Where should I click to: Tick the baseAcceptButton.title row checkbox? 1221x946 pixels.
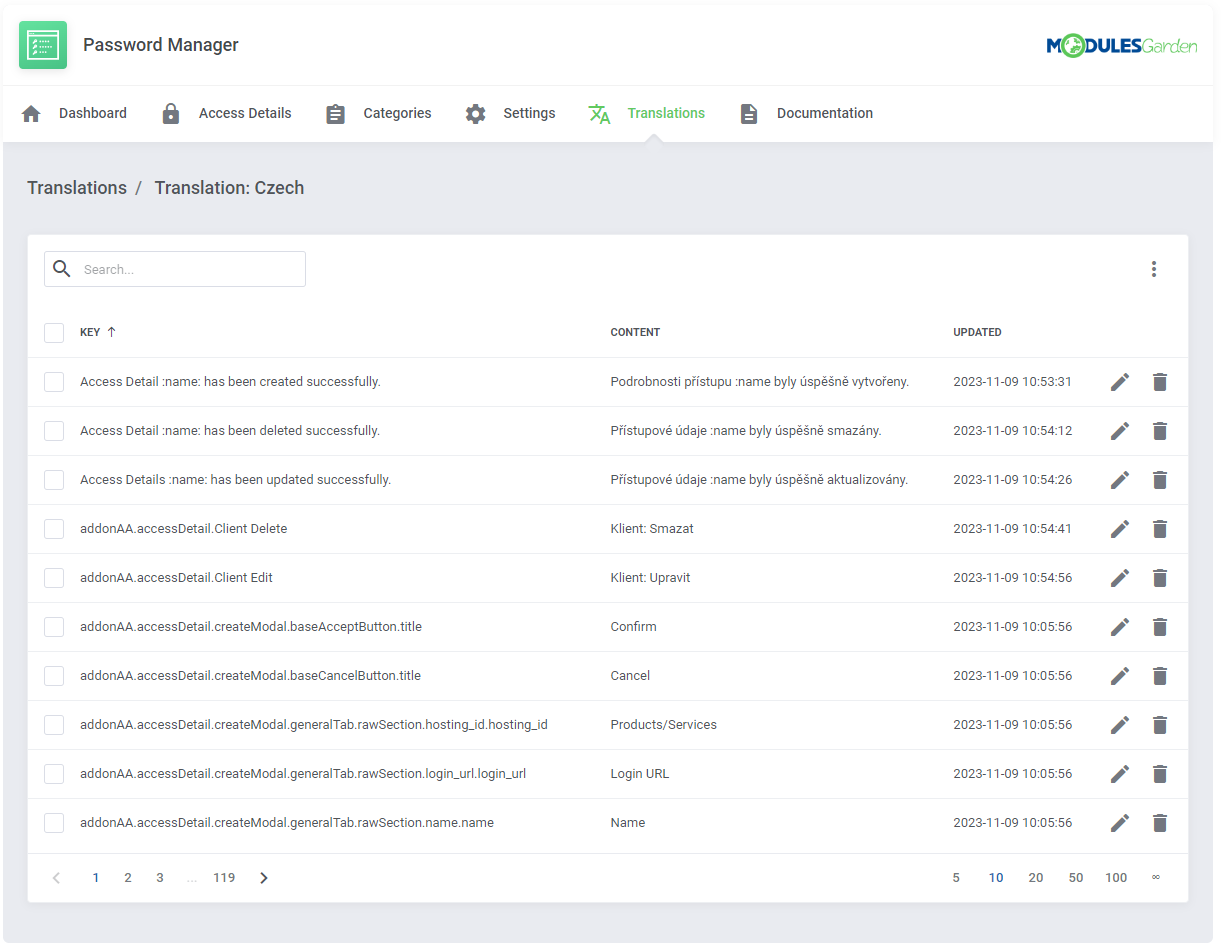[x=54, y=627]
